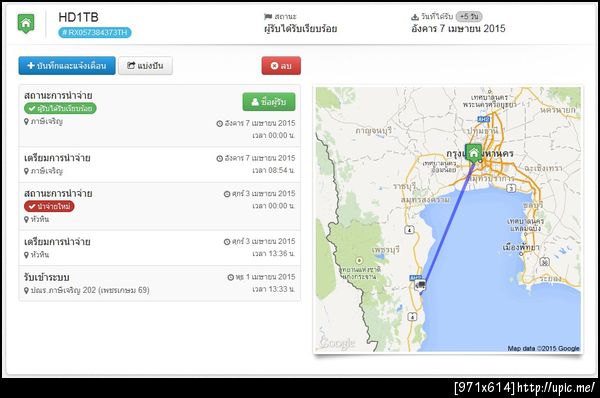Click the Pattaya city label on the map
The height and width of the screenshot is (398, 600).
521,247
